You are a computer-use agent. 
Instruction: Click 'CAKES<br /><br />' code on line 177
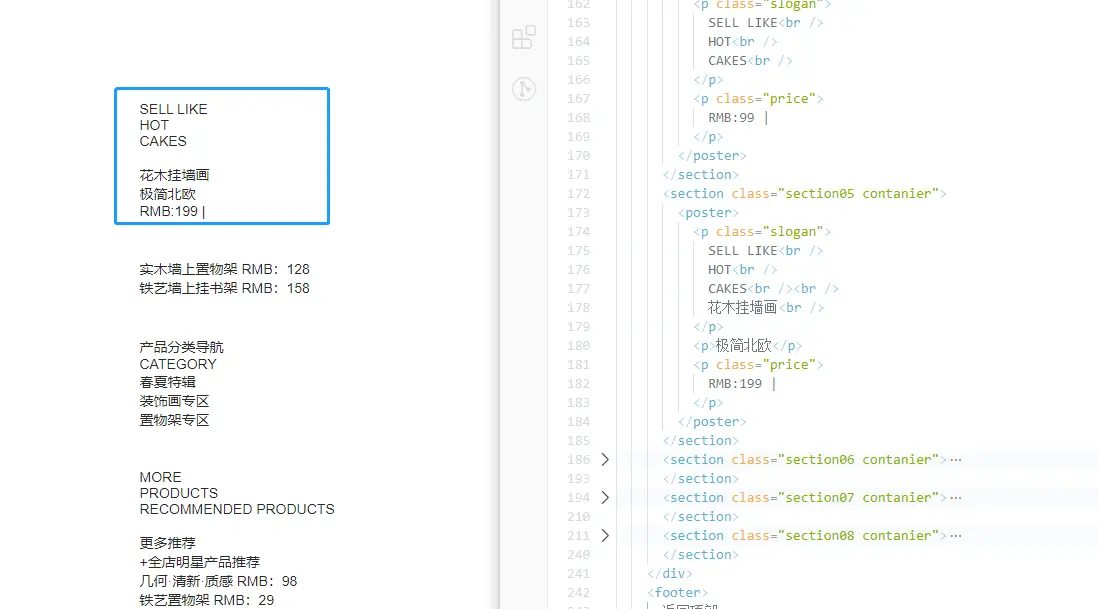point(773,289)
